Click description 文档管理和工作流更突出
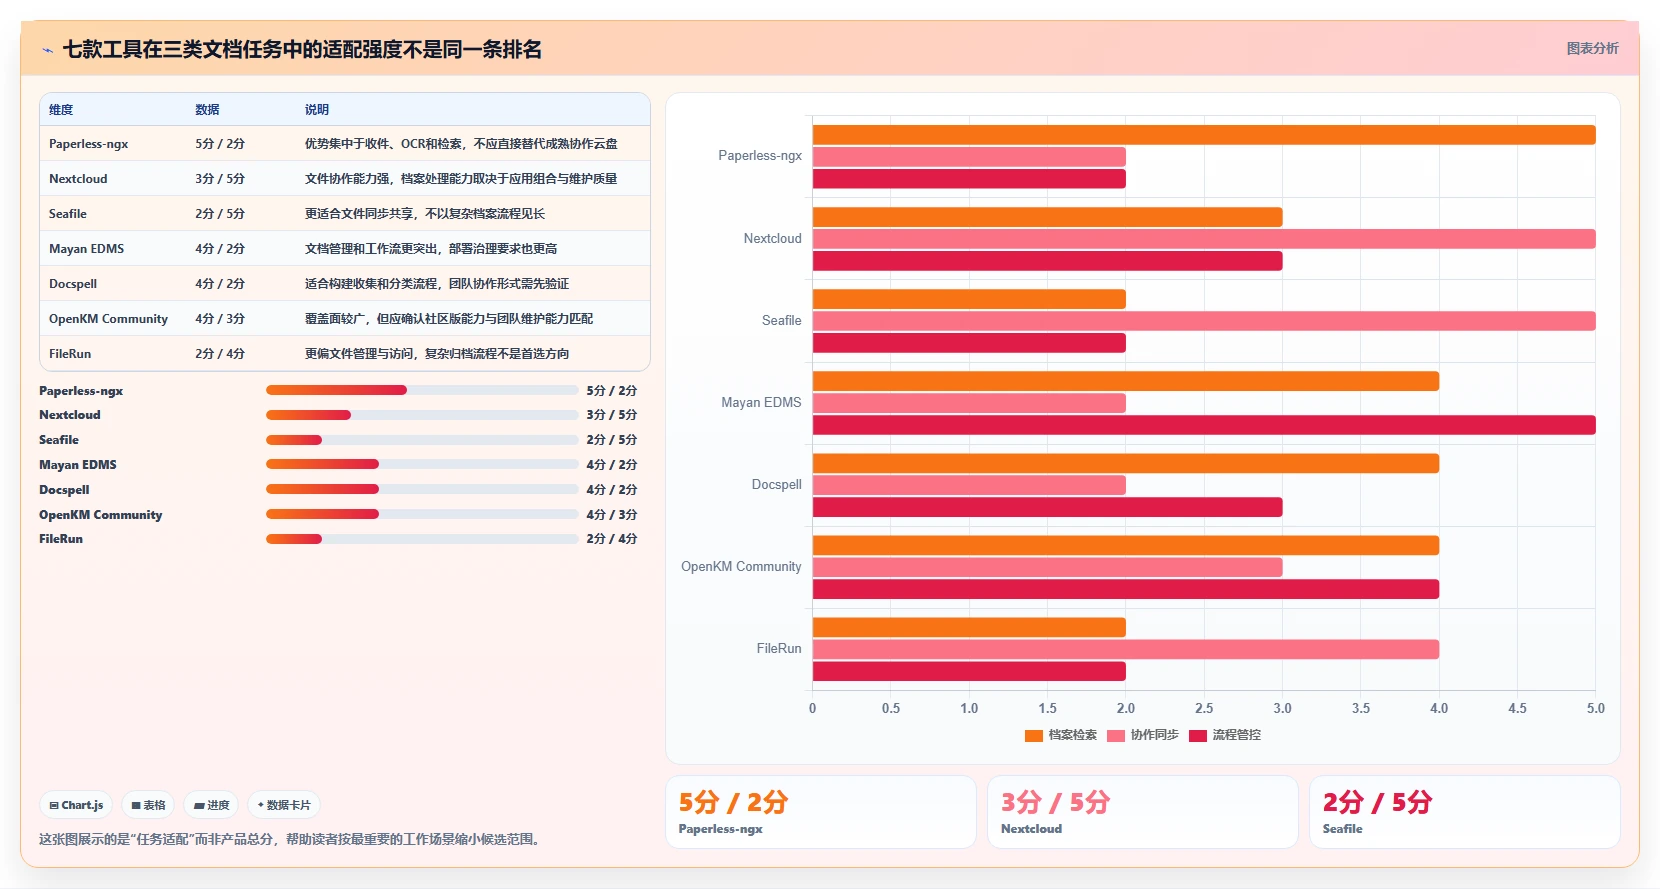Image resolution: width=1660 pixels, height=889 pixels. click(x=431, y=249)
